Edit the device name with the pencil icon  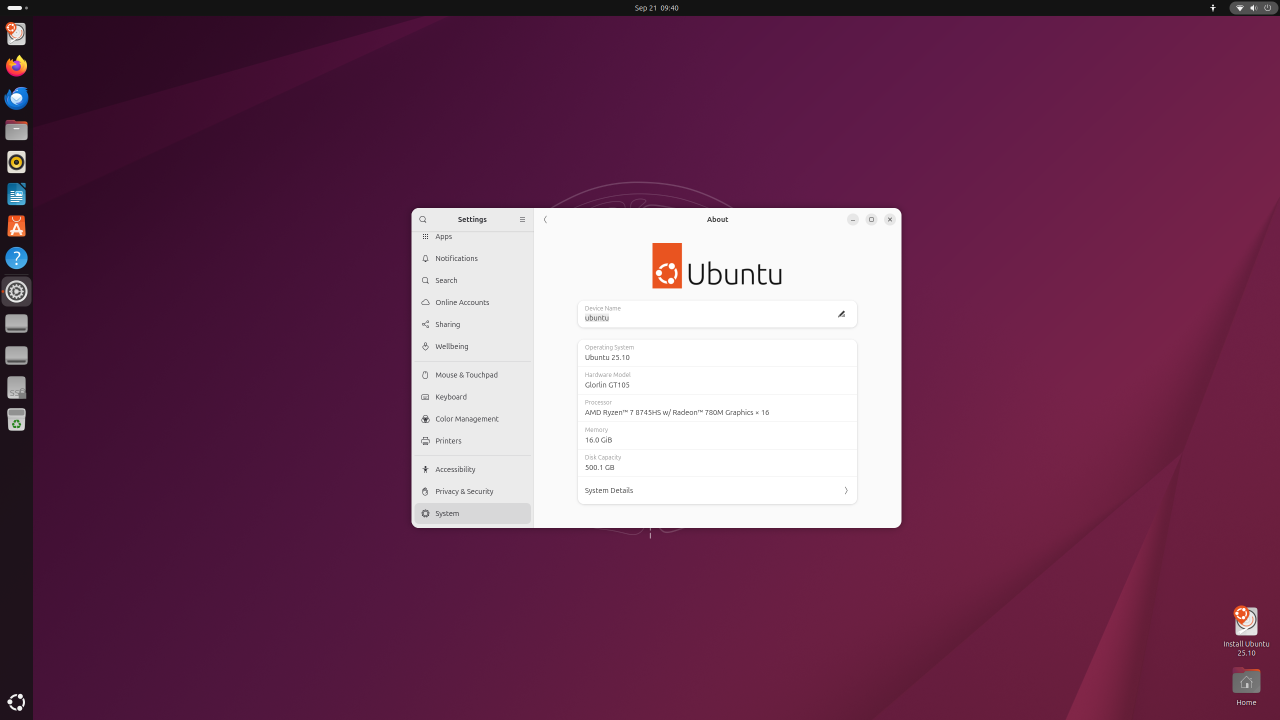click(x=841, y=314)
